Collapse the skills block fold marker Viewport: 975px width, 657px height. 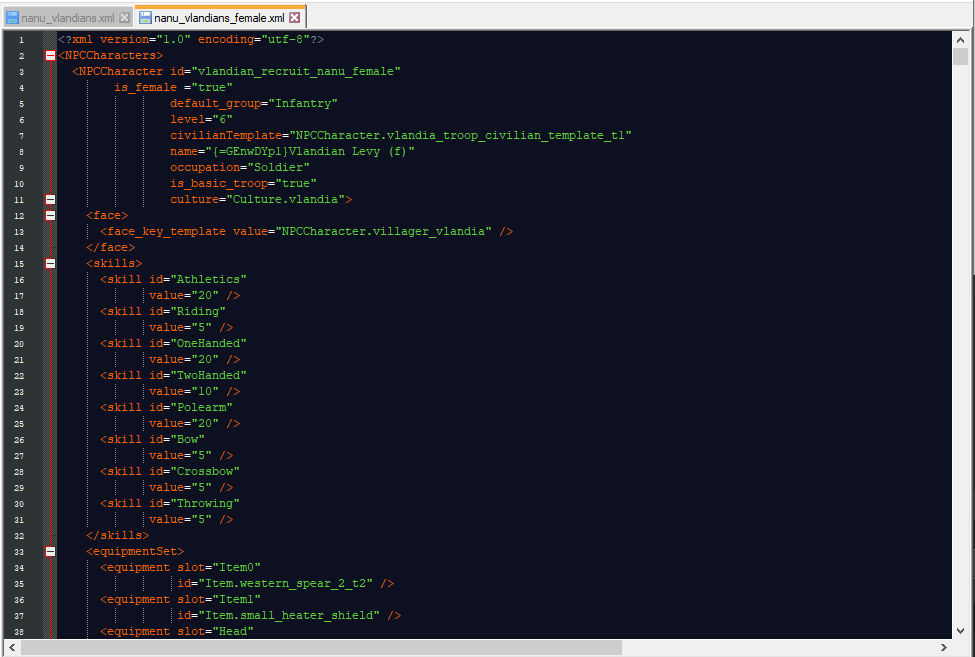click(x=50, y=264)
